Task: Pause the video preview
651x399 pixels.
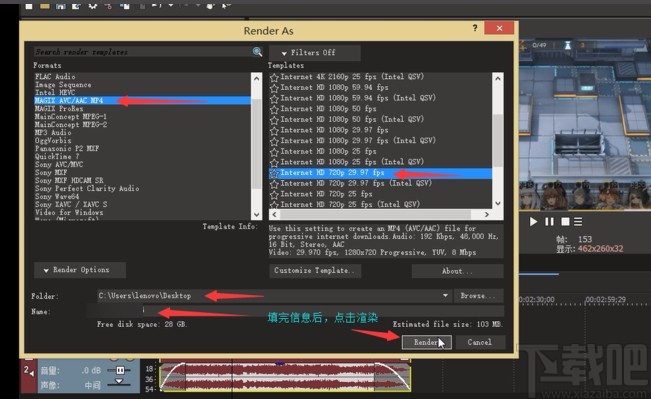Action: pyautogui.click(x=549, y=222)
